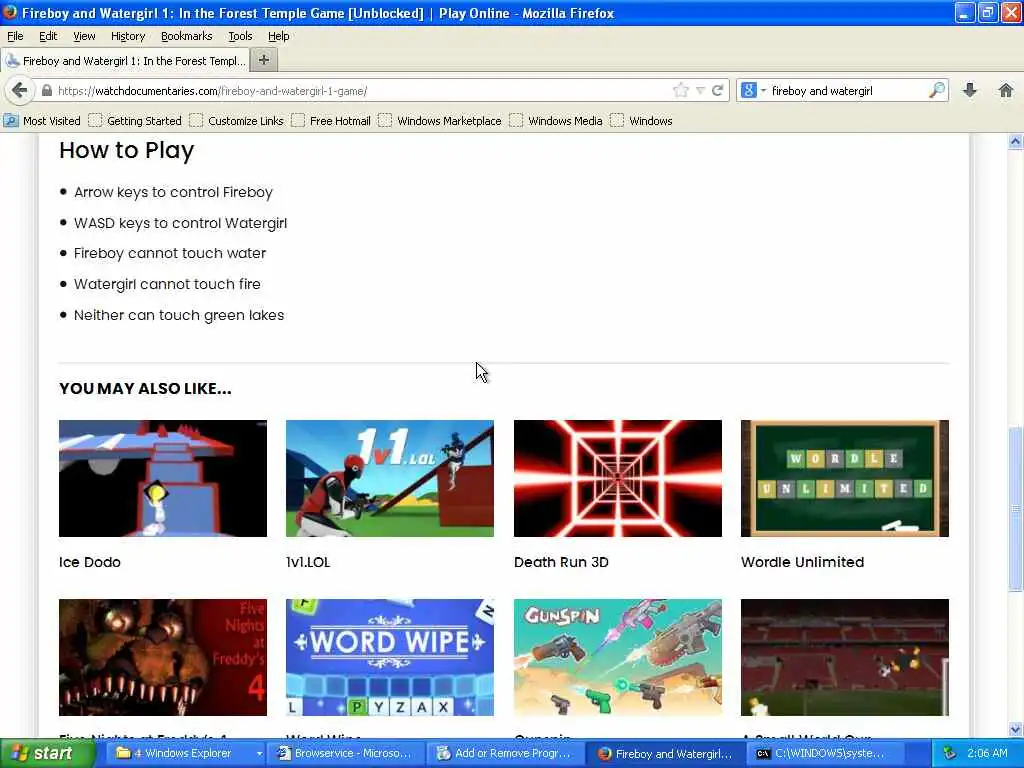Open the Ice Dodo game thumbnail
Image resolution: width=1024 pixels, height=768 pixels.
[x=163, y=478]
